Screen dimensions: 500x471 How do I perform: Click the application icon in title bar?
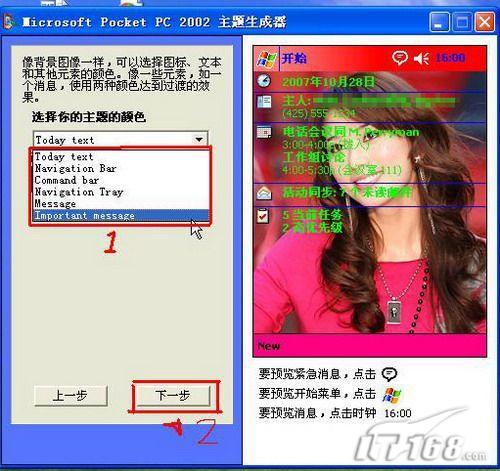tap(9, 22)
